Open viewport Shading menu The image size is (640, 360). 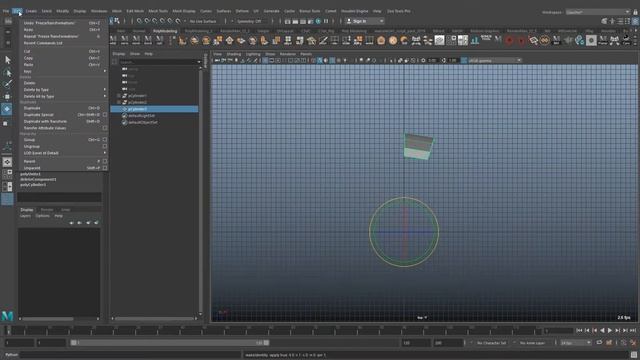pos(234,53)
